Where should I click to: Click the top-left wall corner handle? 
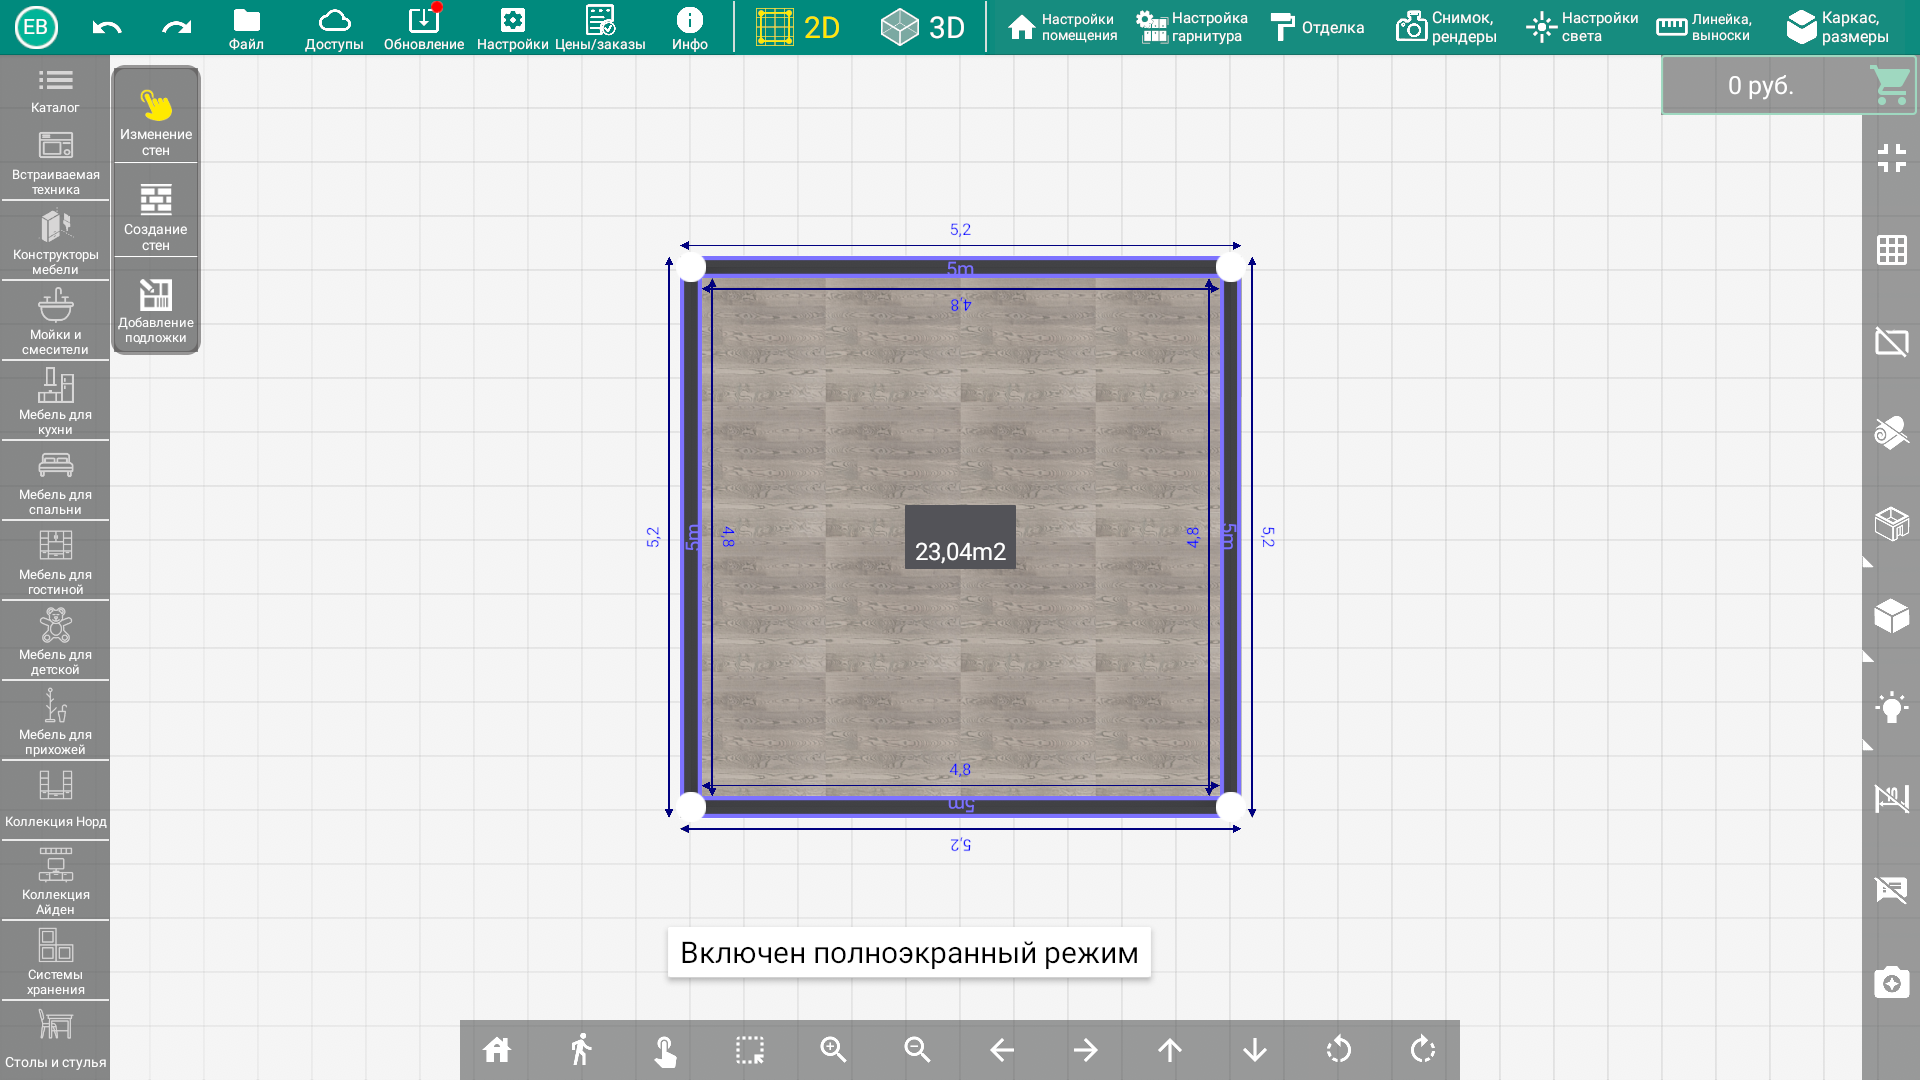(691, 267)
